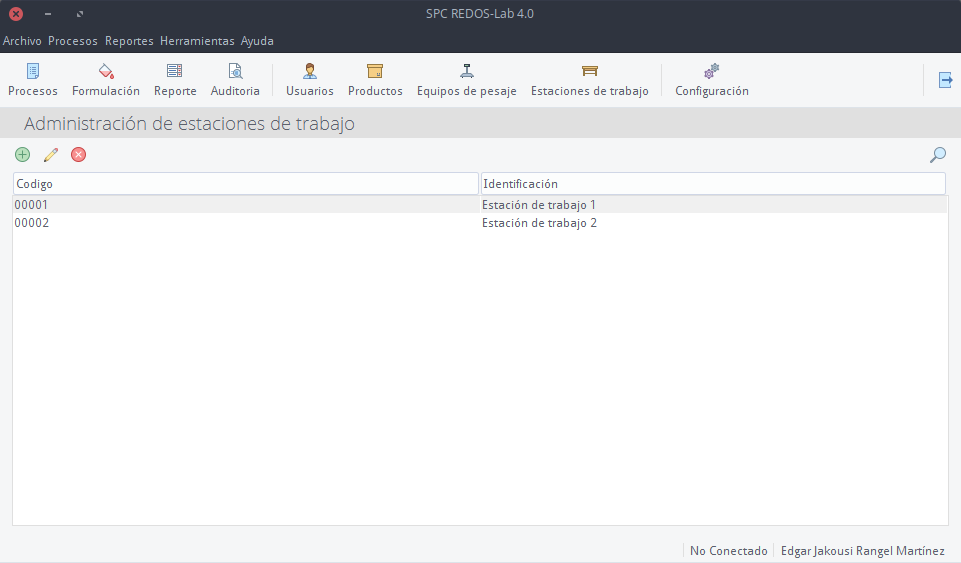
Task: Open the Productos administration
Action: 375,80
